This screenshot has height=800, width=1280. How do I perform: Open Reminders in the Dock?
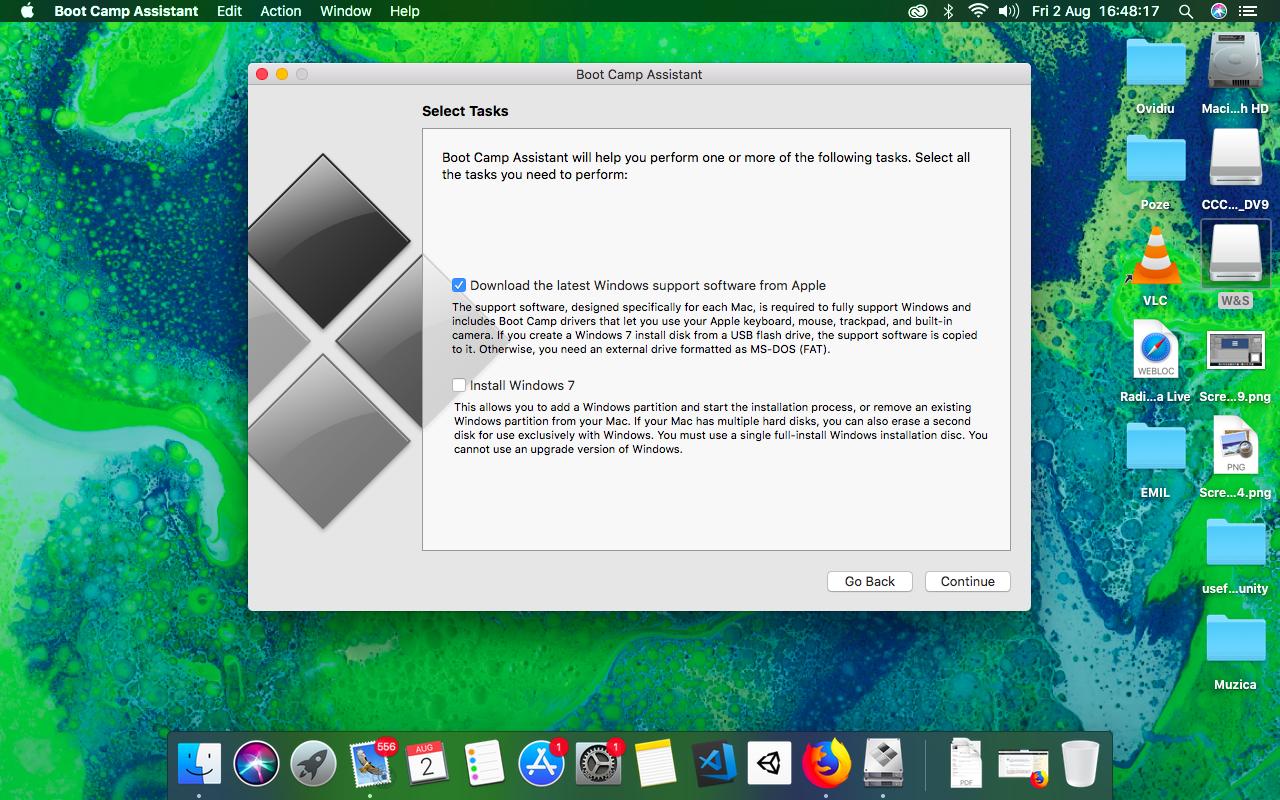click(485, 765)
